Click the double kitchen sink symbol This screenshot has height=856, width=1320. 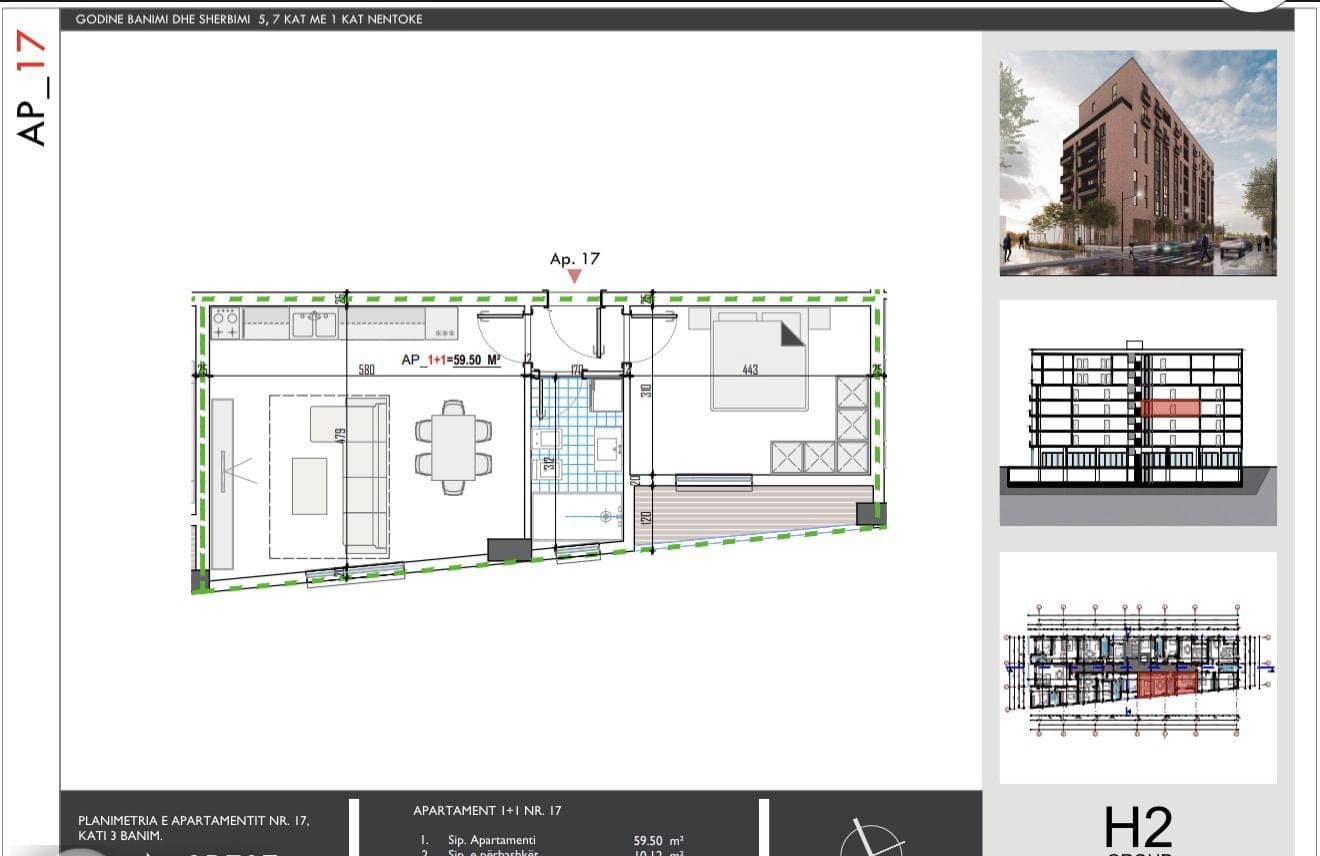pos(314,324)
